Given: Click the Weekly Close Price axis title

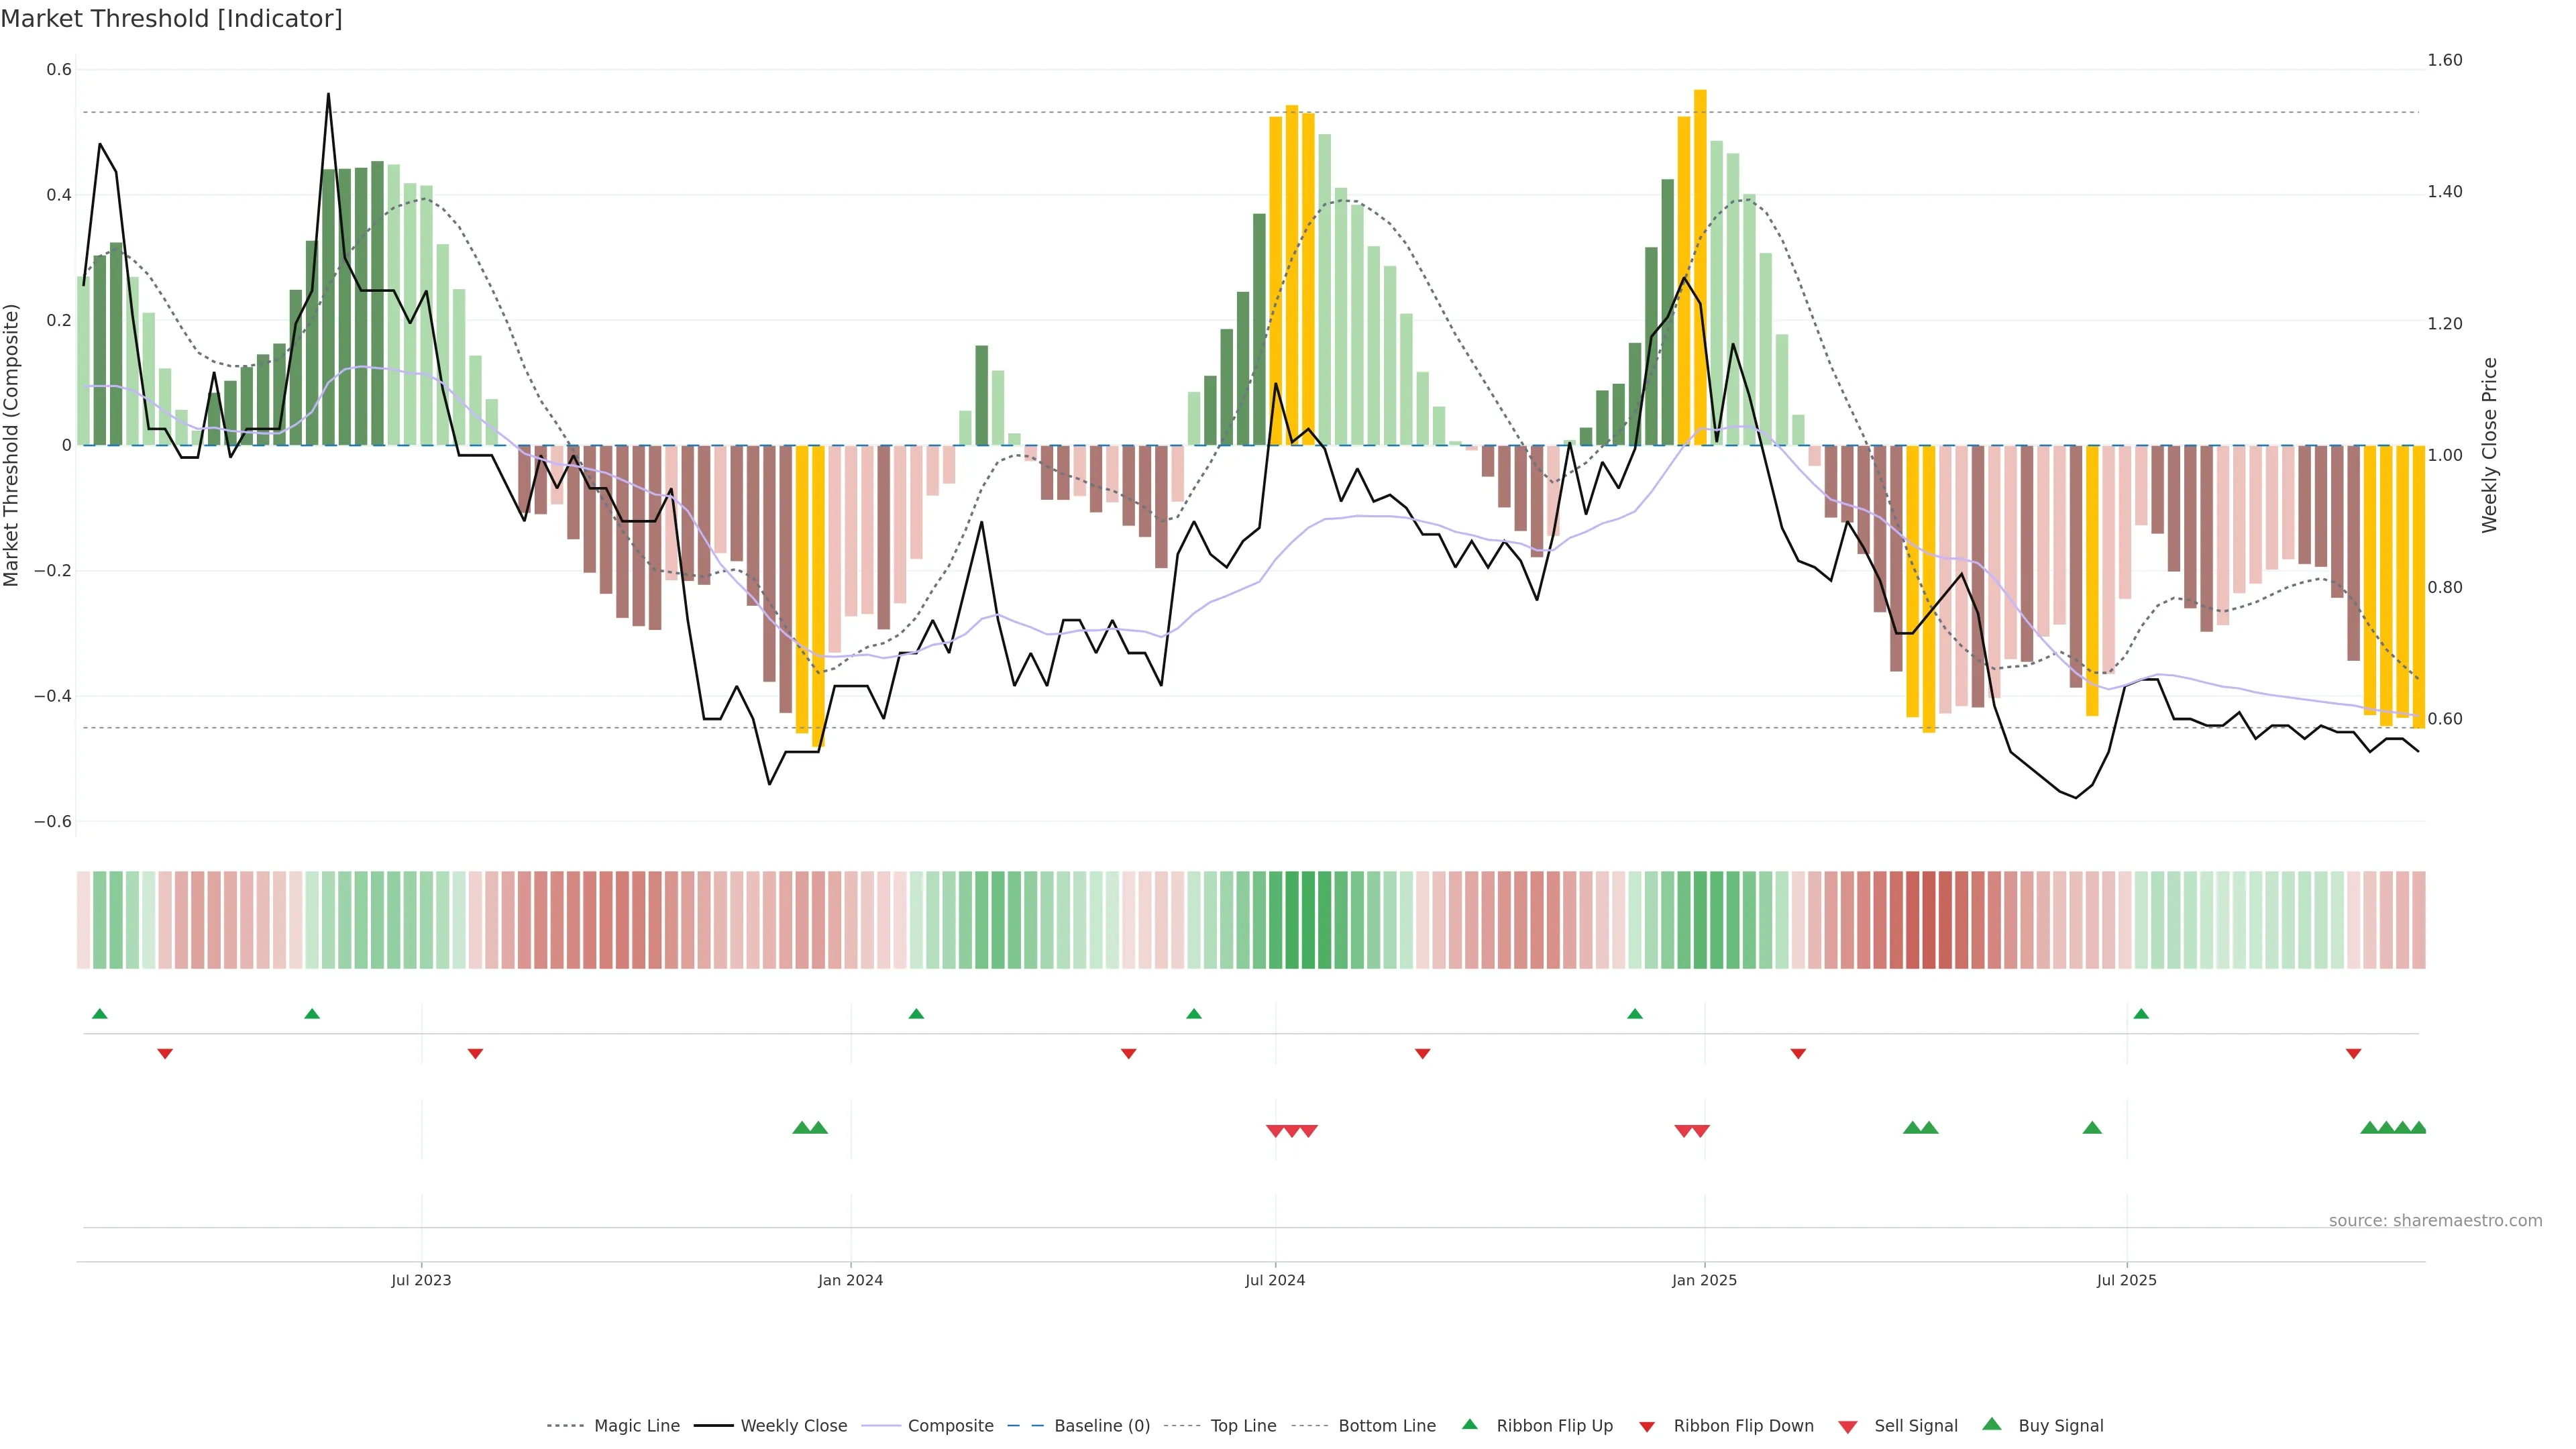Looking at the screenshot, I should [x=2489, y=445].
